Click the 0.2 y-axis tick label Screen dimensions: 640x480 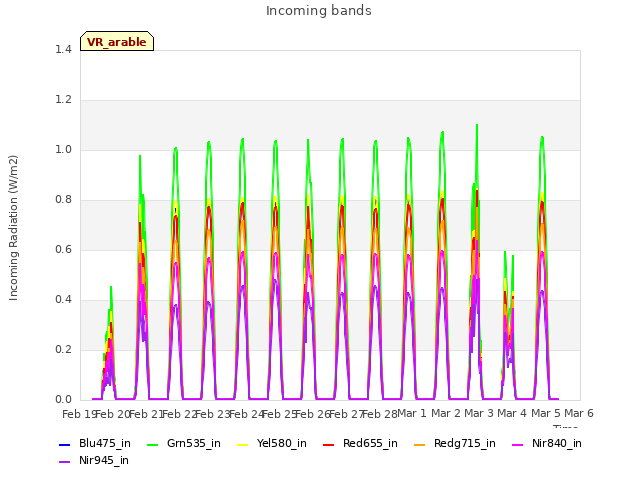tap(63, 349)
